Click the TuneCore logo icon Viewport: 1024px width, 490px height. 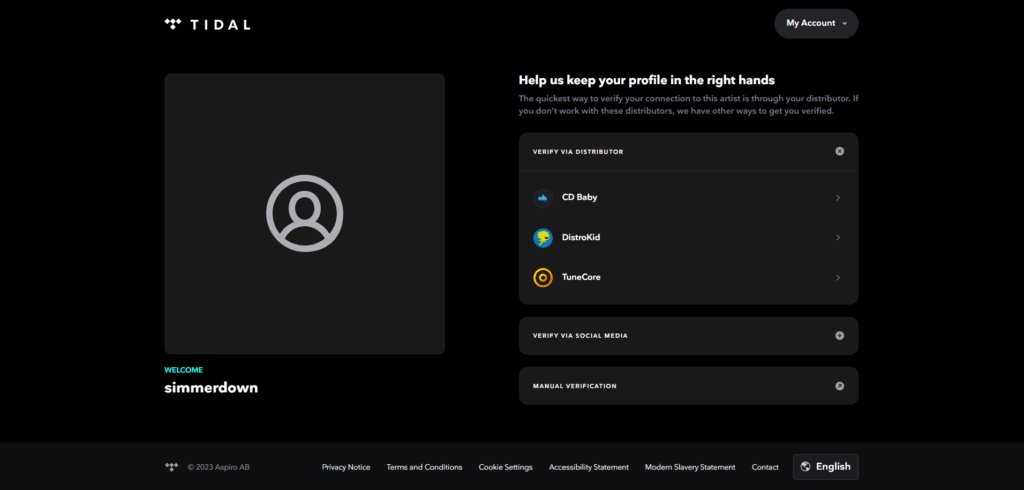coord(543,278)
